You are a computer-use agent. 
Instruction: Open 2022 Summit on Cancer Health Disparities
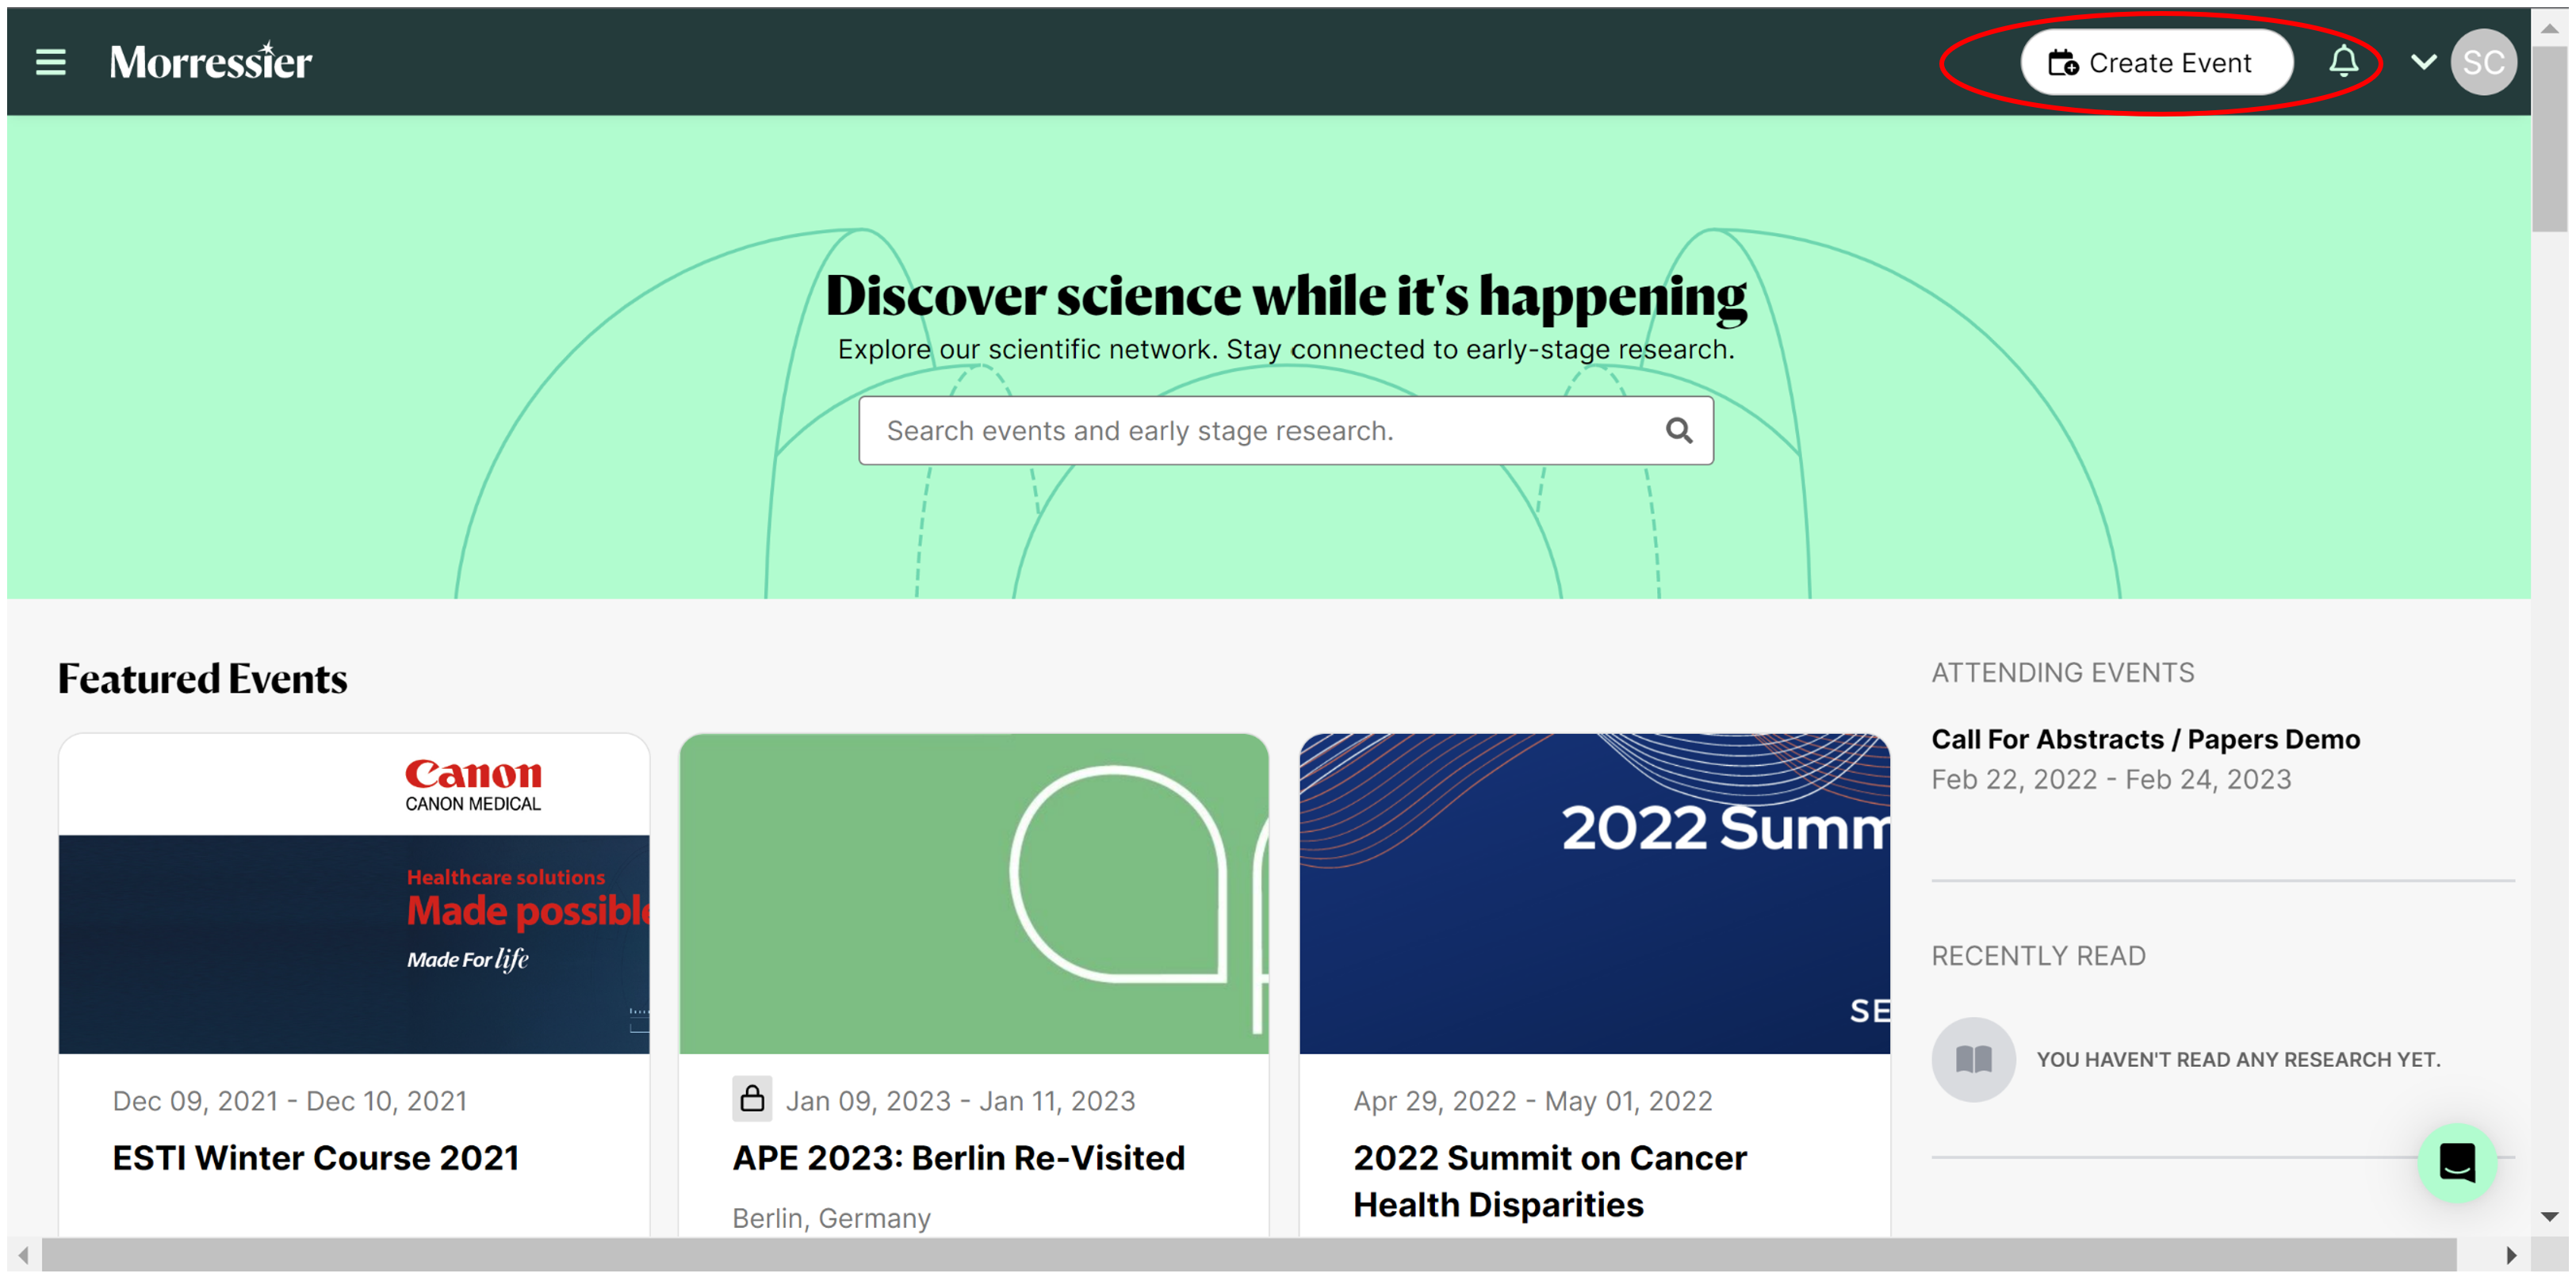click(x=1550, y=1180)
